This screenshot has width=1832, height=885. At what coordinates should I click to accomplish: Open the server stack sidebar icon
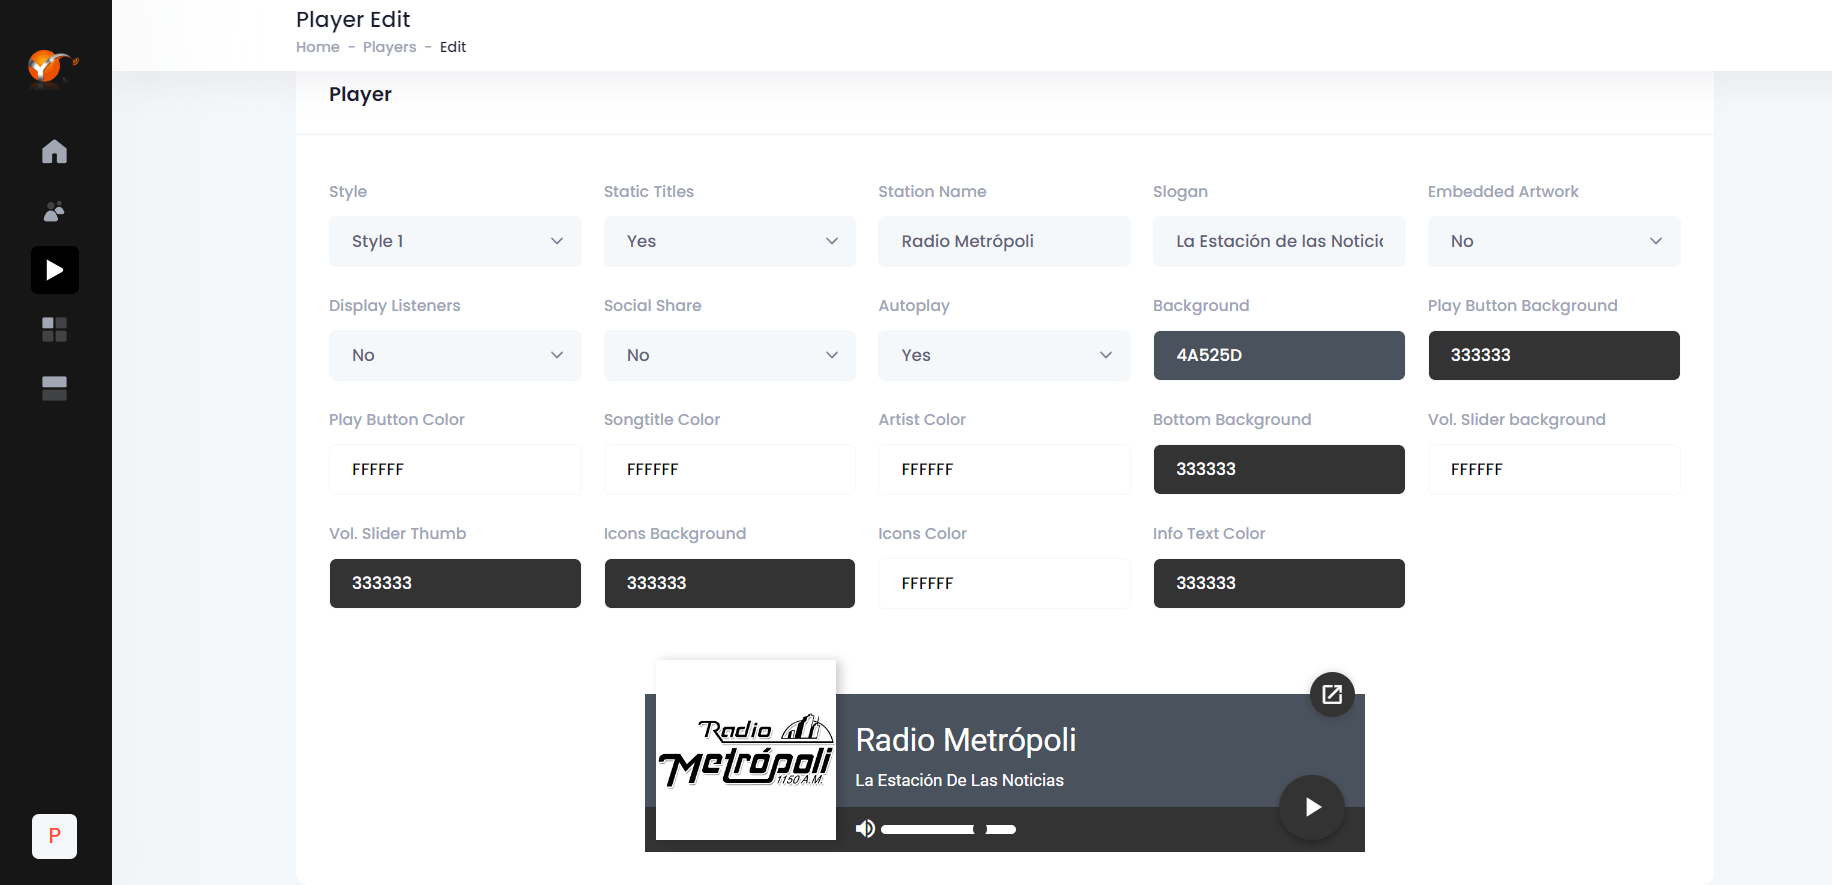click(x=55, y=388)
